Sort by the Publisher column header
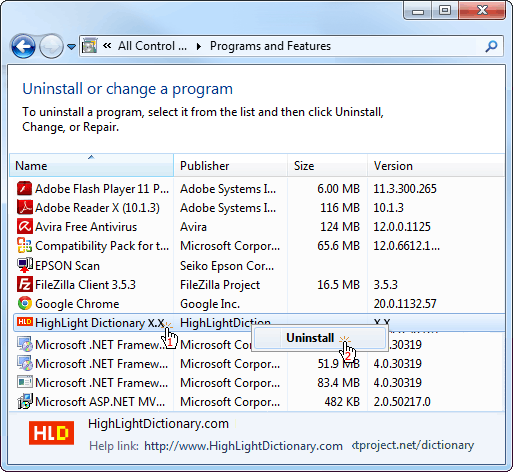 click(230, 165)
